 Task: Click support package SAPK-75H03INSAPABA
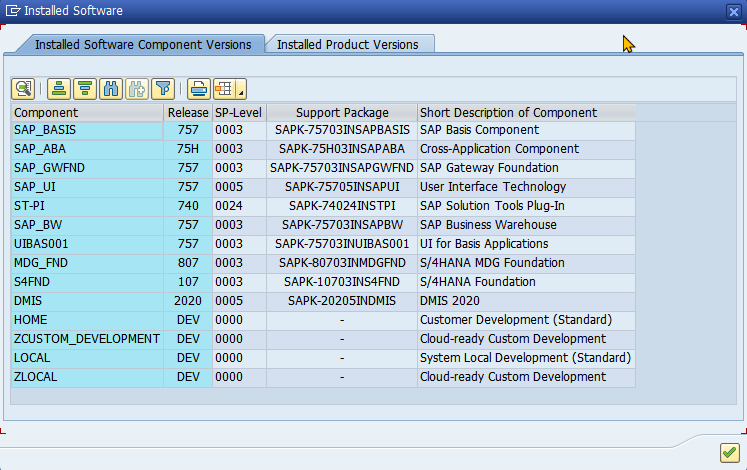(x=342, y=150)
